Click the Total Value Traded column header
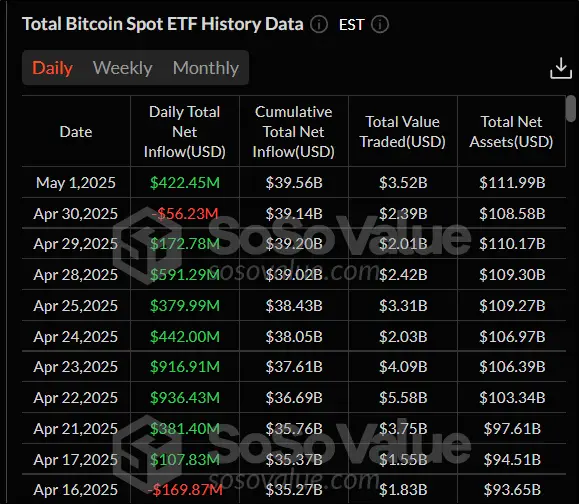Image resolution: width=579 pixels, height=504 pixels. click(x=402, y=132)
